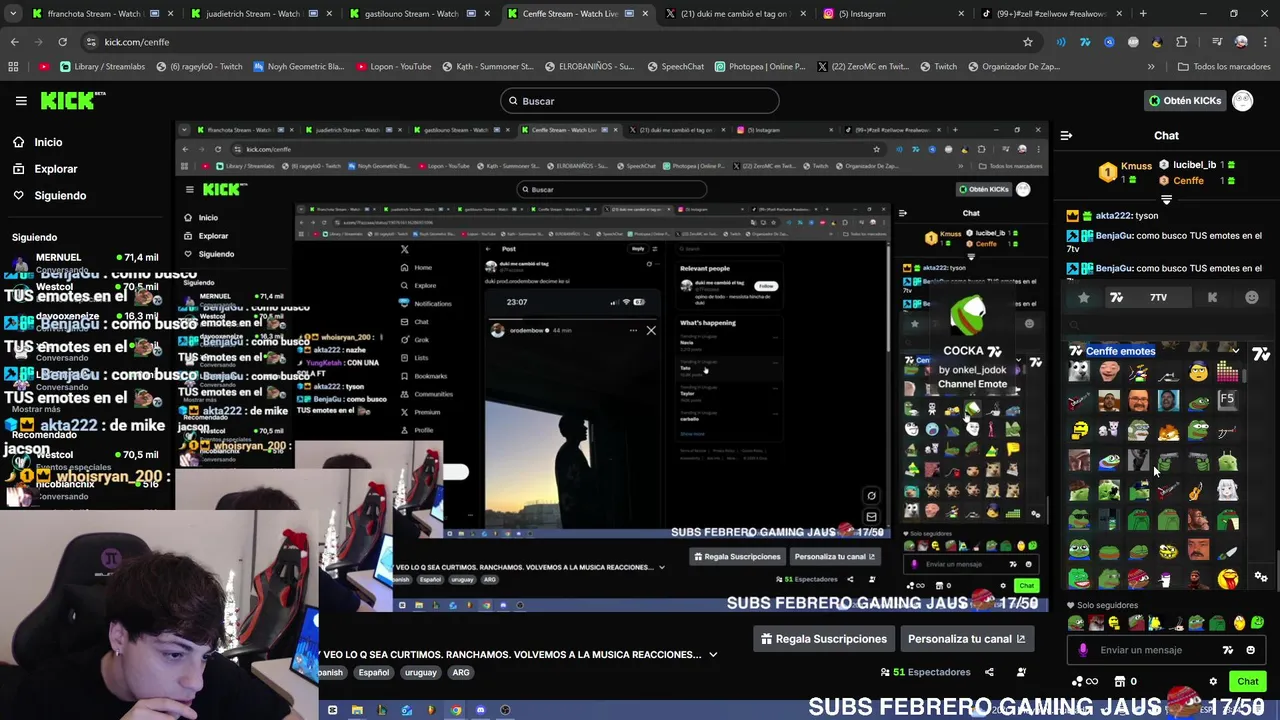
Task: Click Personaliza tu canal button
Action: coord(966,638)
